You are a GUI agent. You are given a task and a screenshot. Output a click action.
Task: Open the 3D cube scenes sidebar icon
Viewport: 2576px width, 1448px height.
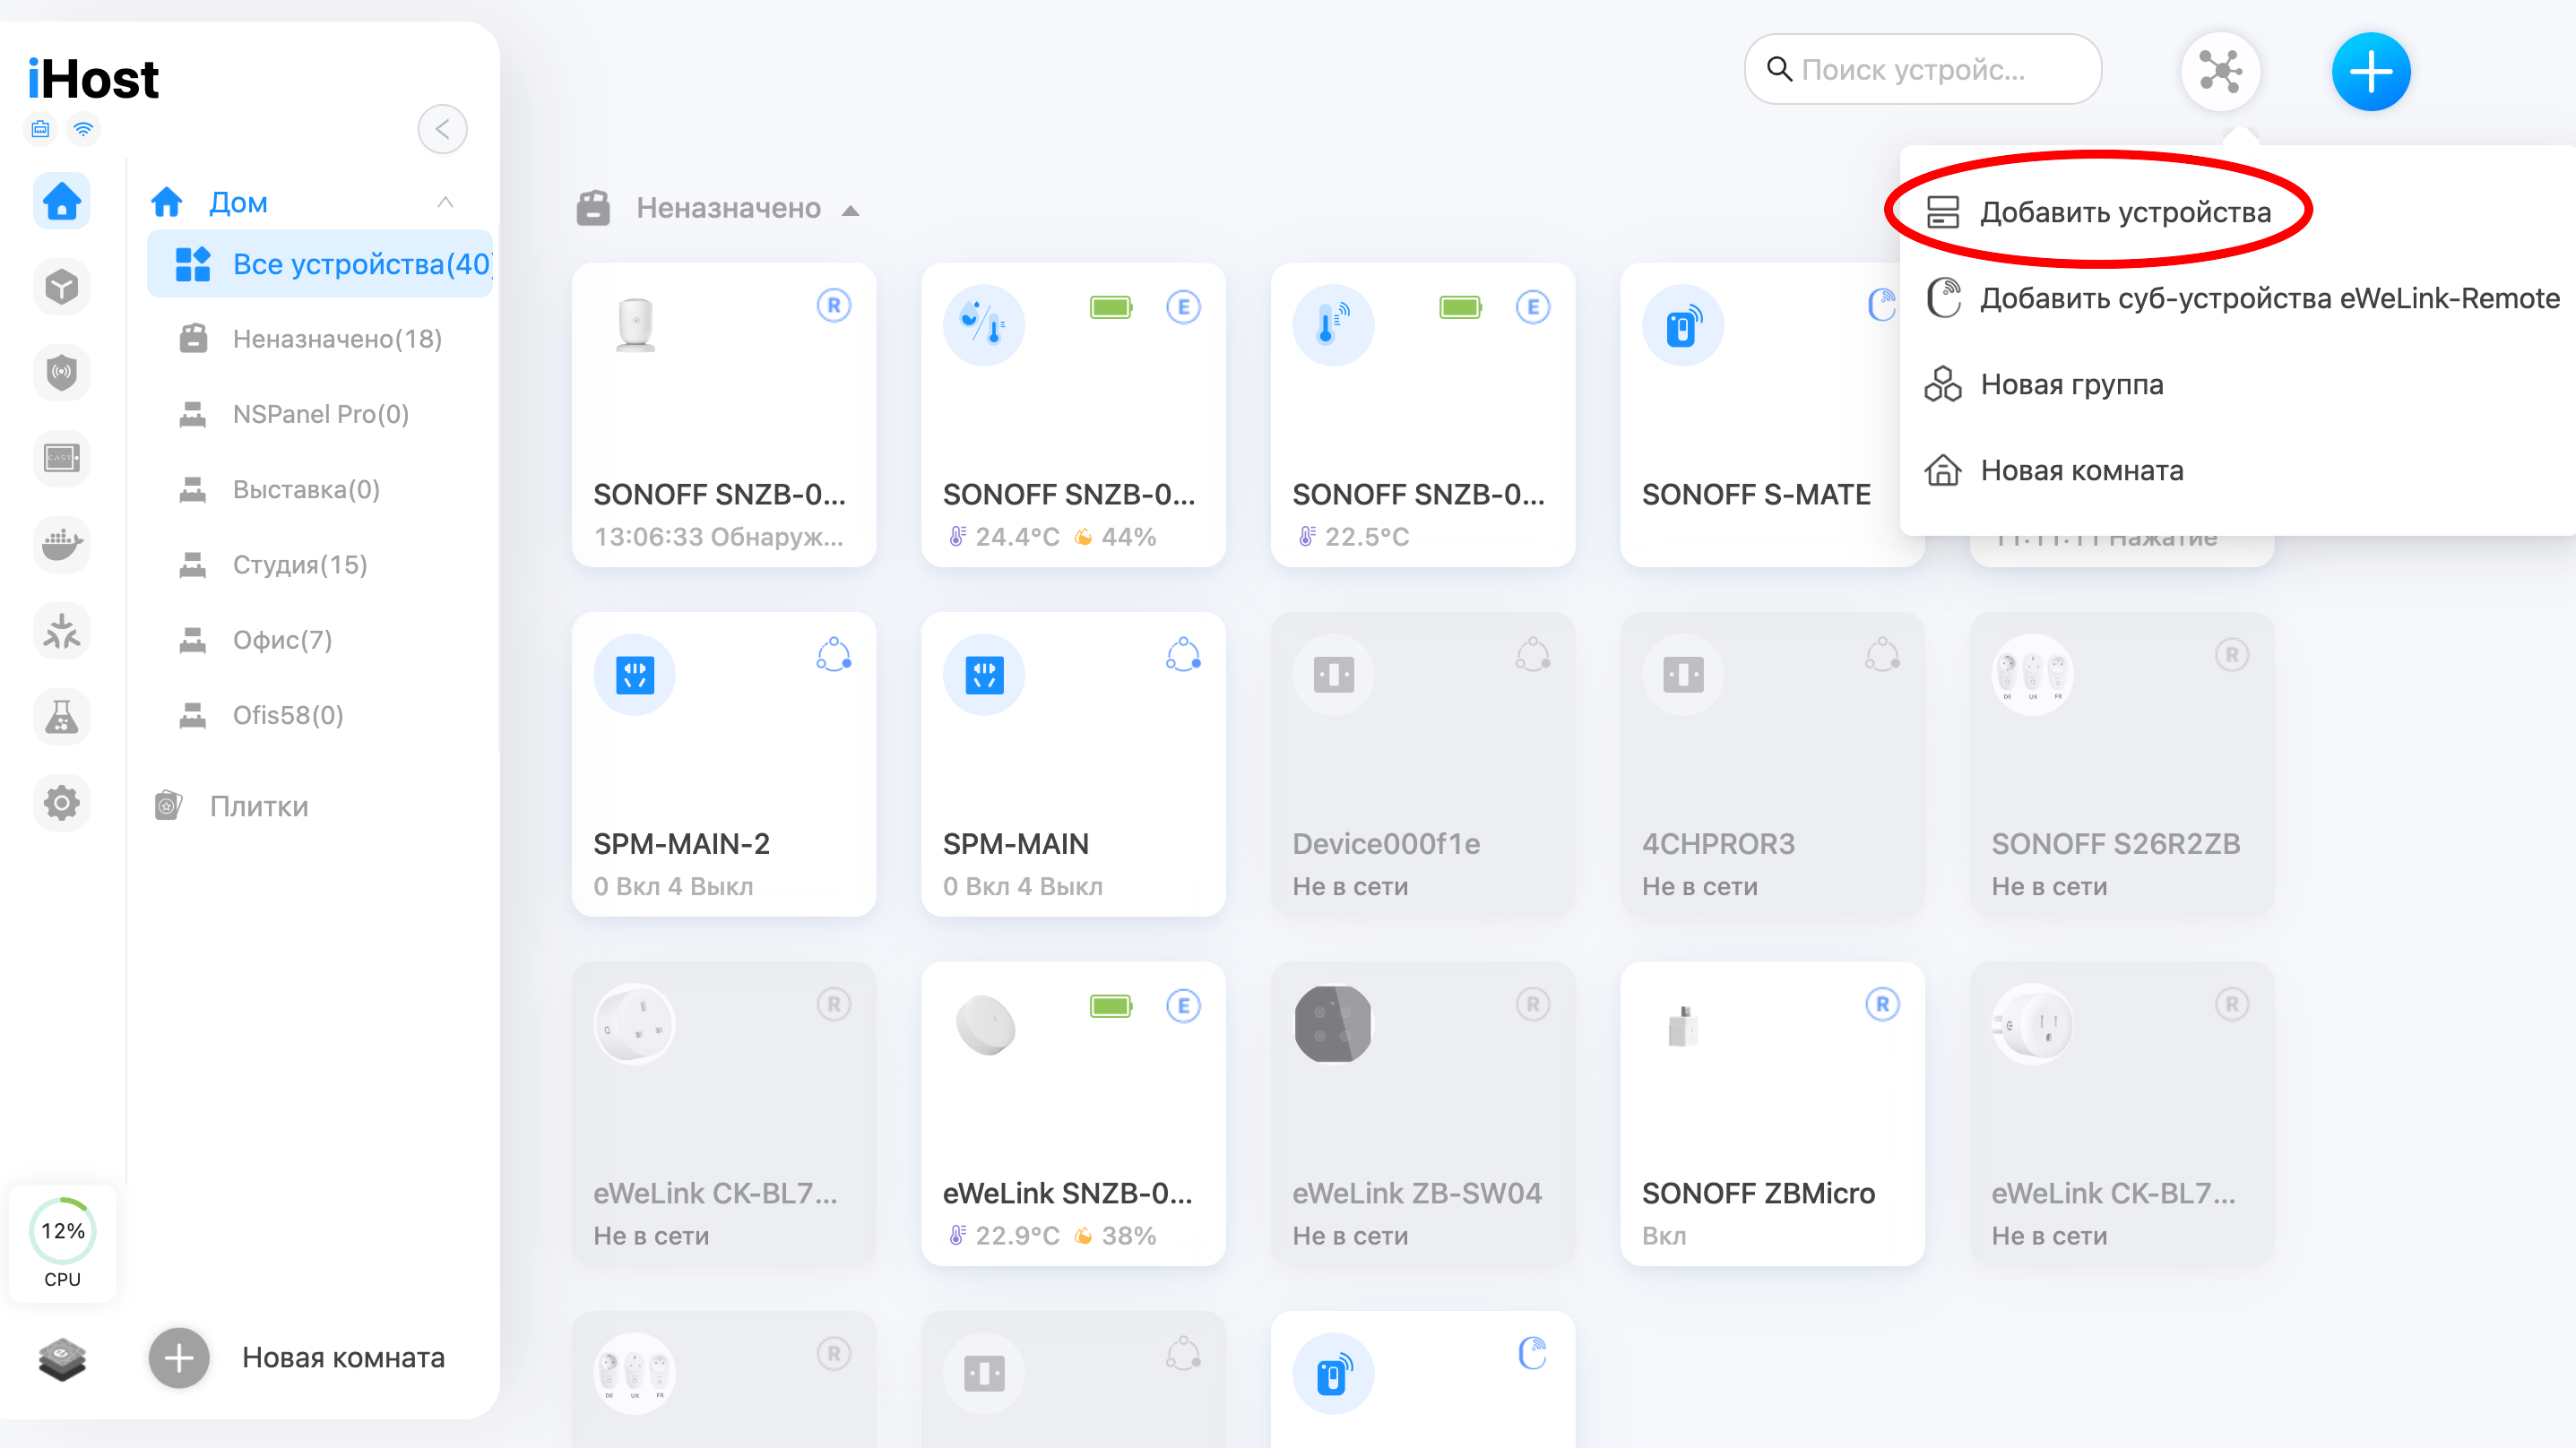[62, 287]
